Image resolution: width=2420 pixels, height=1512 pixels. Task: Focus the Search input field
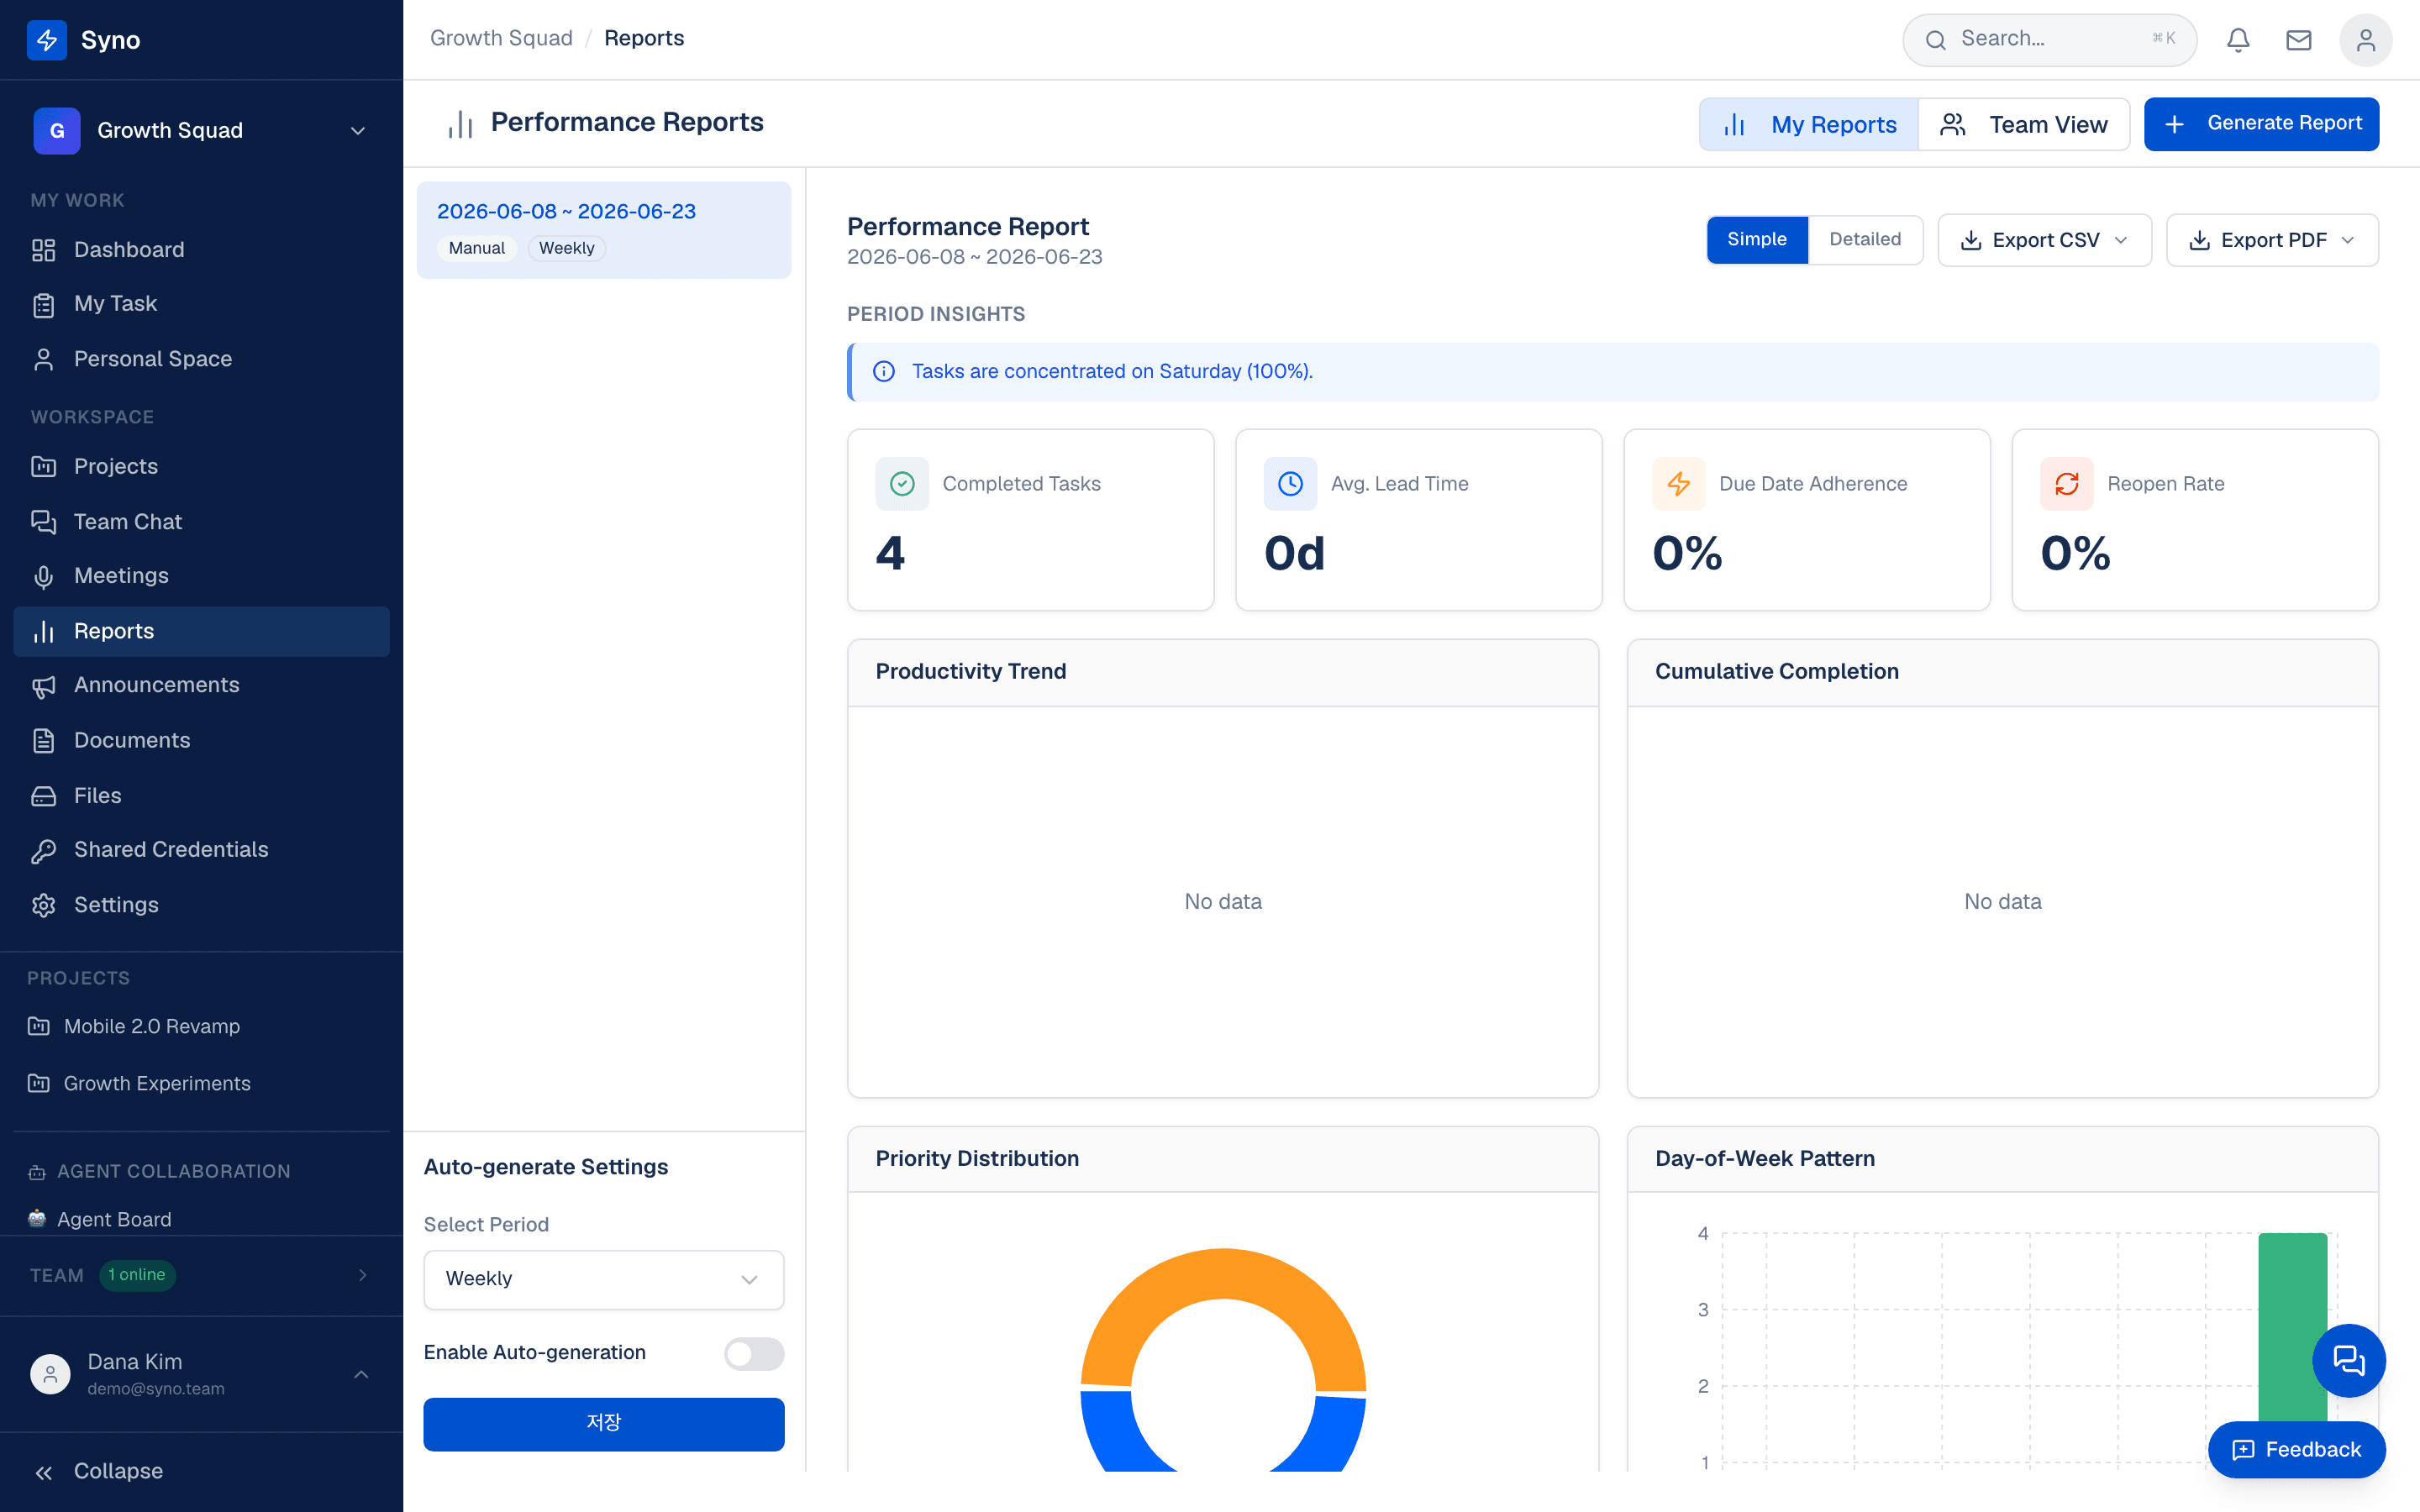2049,40
